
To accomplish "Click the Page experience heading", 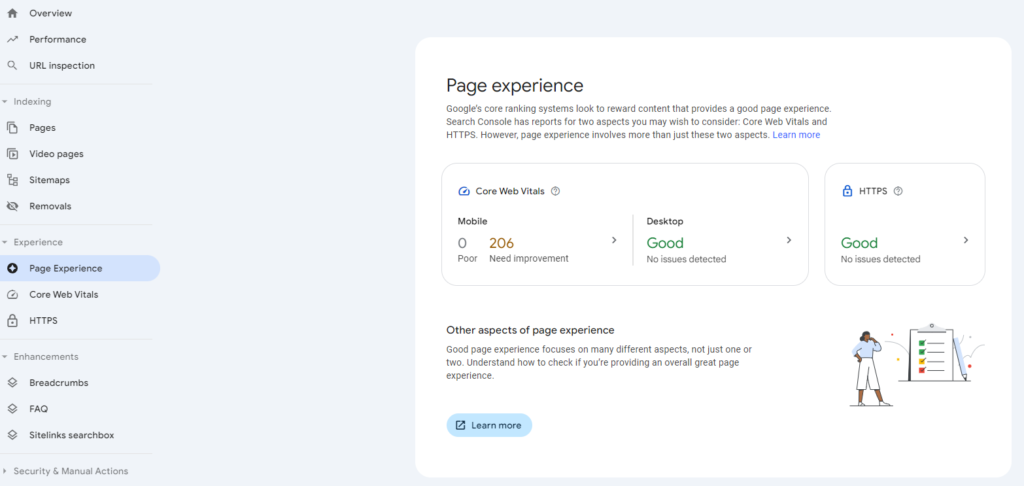I will (515, 86).
